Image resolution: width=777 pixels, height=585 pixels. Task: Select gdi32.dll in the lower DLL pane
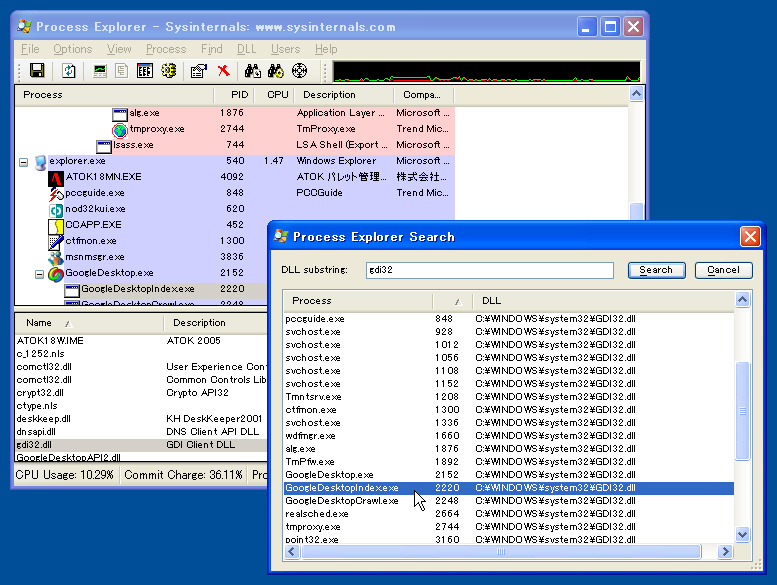[x=141, y=445]
